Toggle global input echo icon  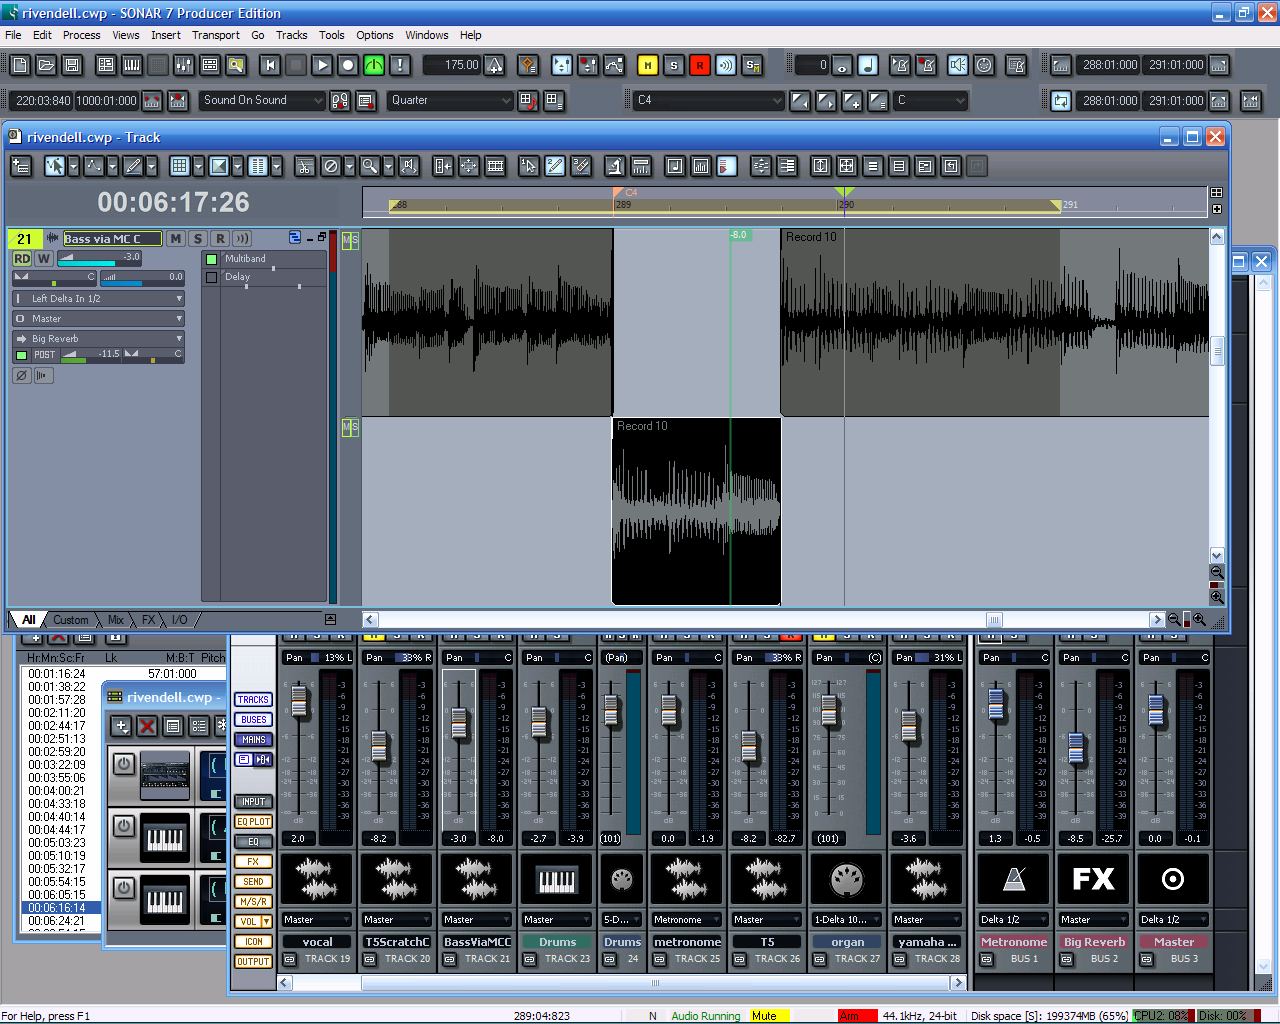pos(726,65)
